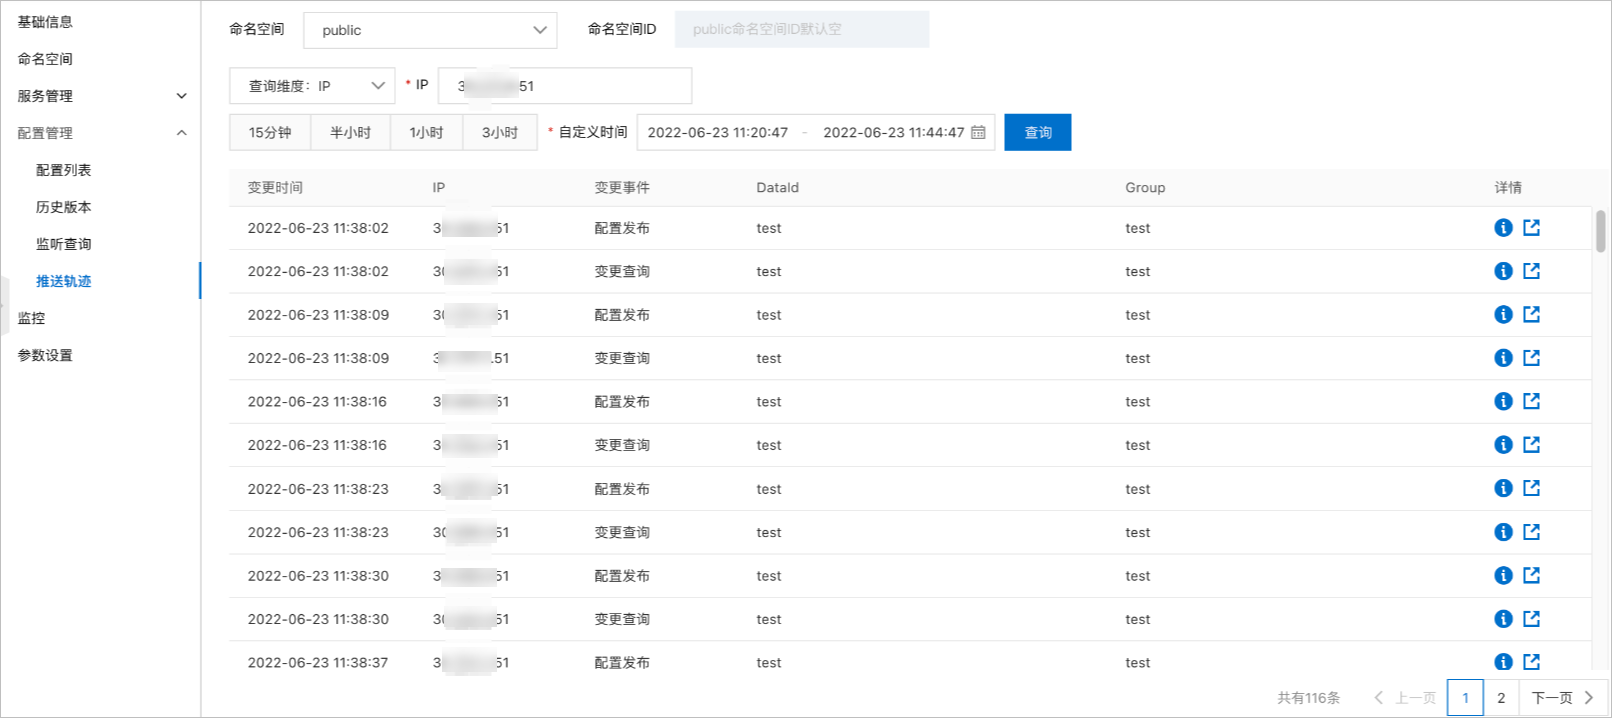Click info icon for 11:38:37 配置发布 row

coord(1503,662)
